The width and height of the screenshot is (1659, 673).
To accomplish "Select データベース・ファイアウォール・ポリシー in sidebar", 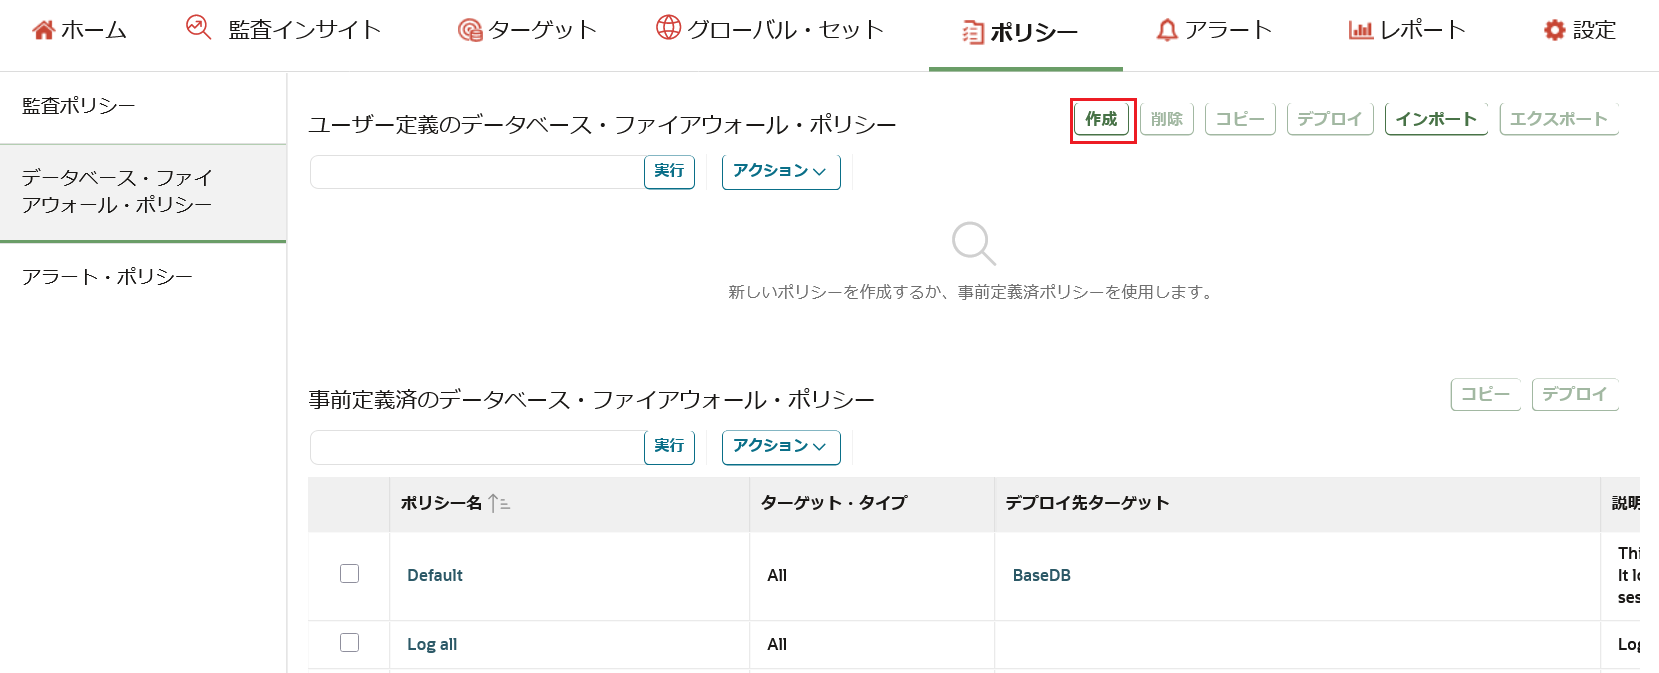I will (x=143, y=192).
